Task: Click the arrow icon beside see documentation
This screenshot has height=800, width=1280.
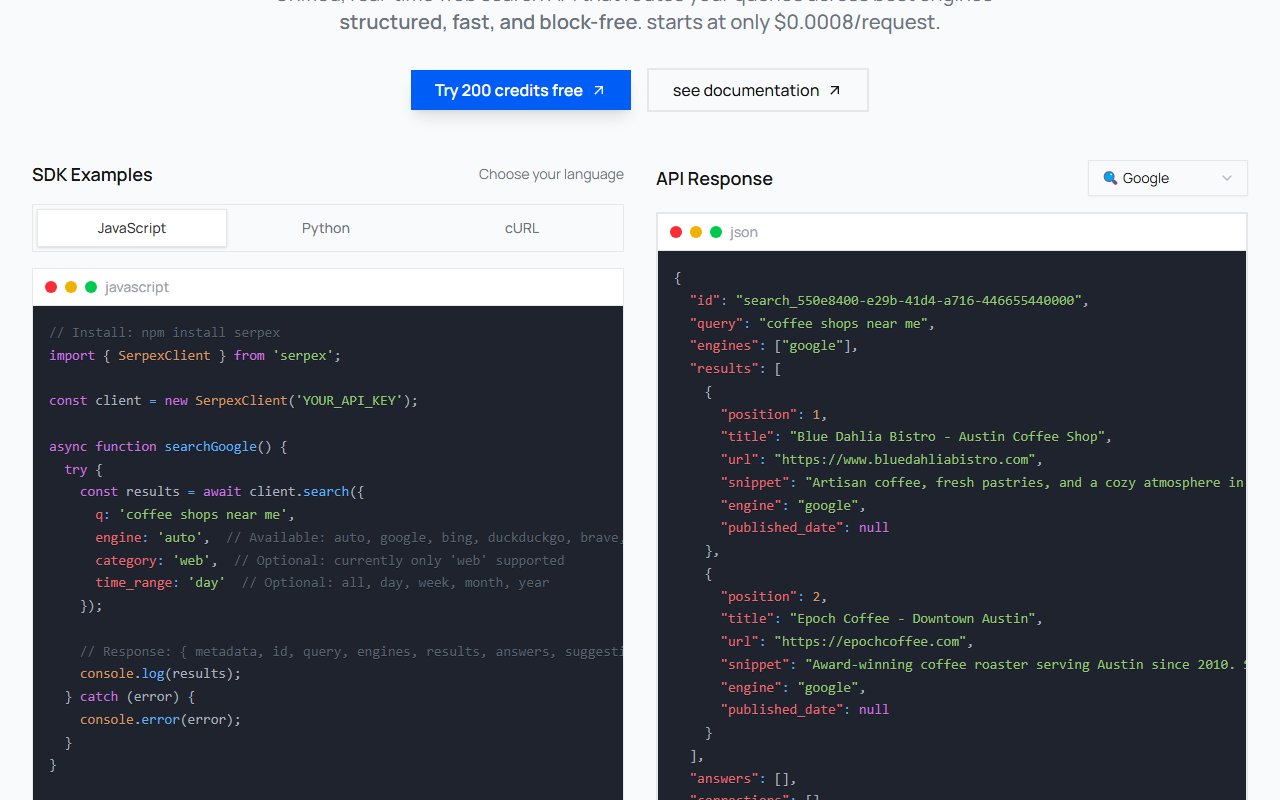Action: (837, 89)
